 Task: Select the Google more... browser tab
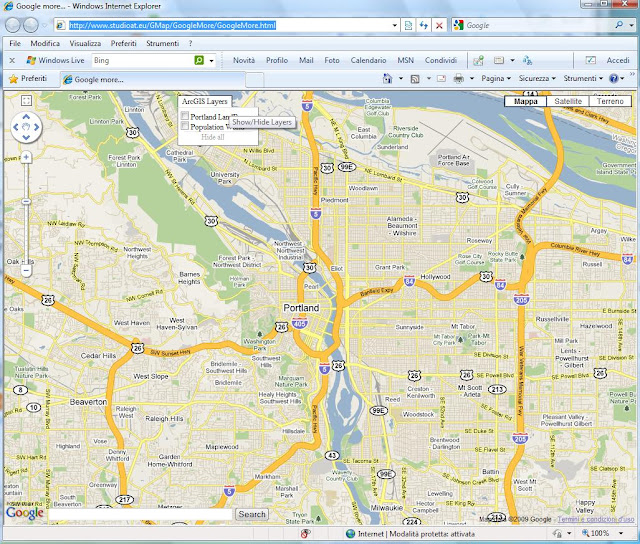153,80
